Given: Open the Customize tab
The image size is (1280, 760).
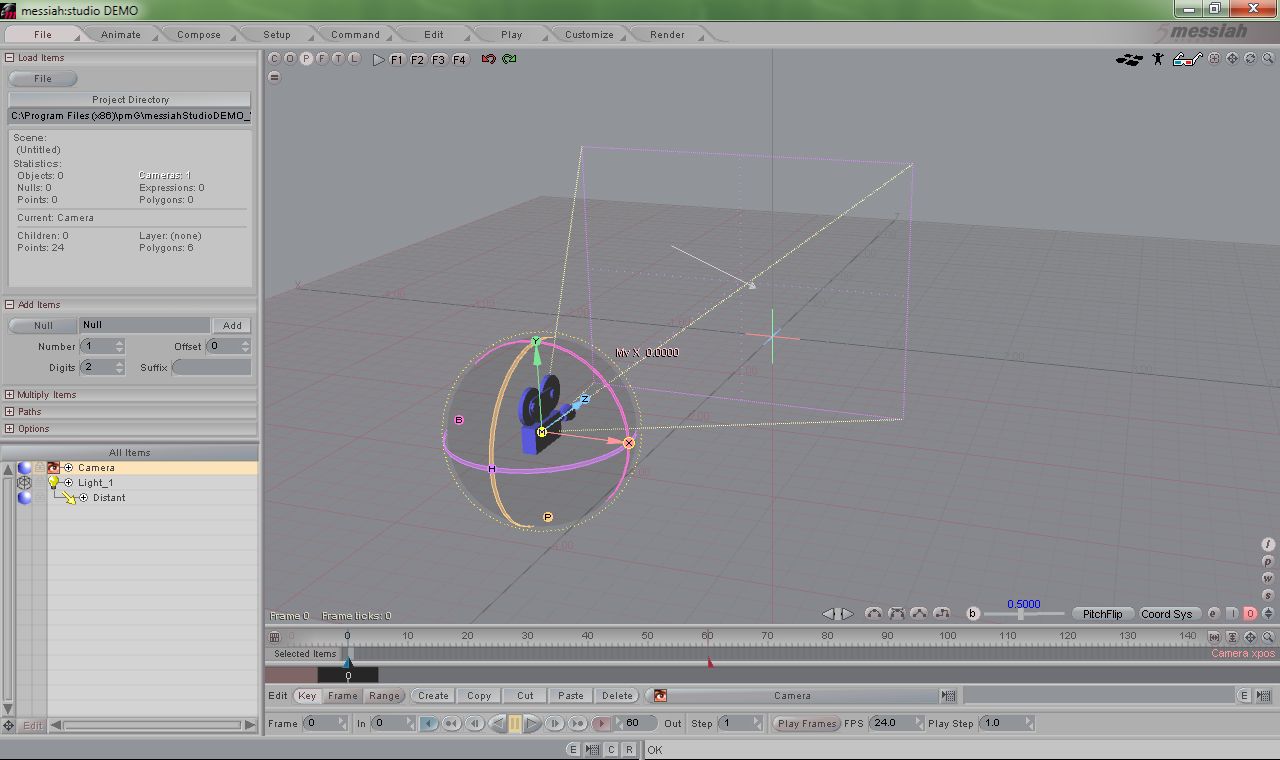Looking at the screenshot, I should tap(589, 34).
